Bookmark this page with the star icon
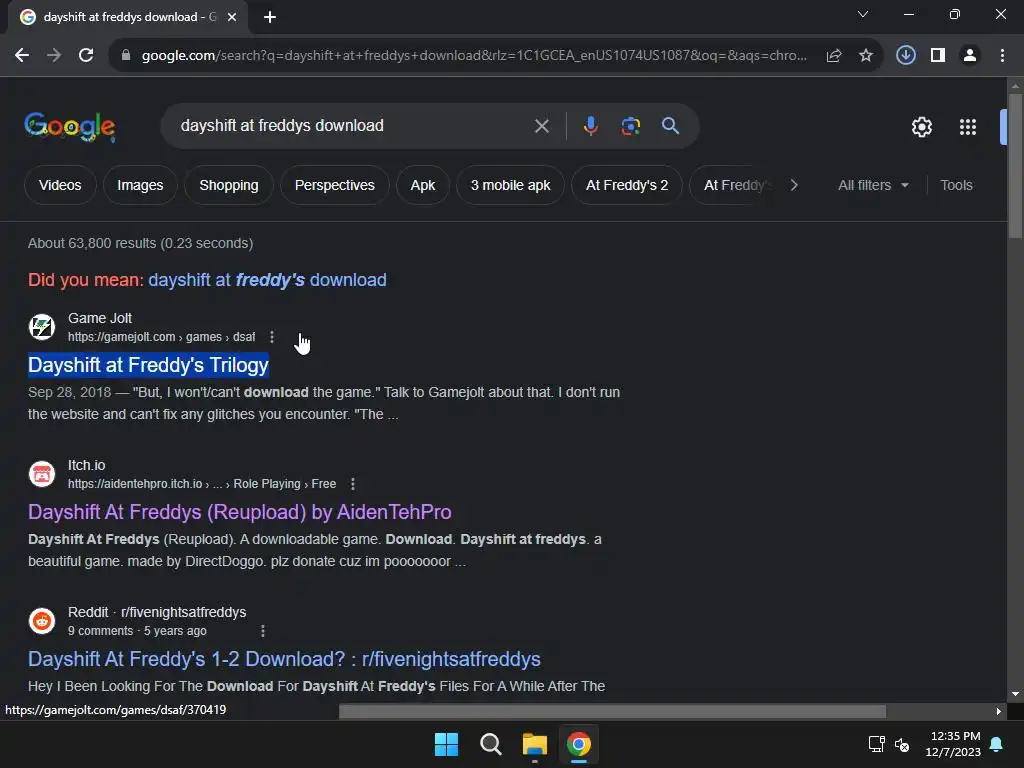Image resolution: width=1024 pixels, height=768 pixels. tap(866, 56)
